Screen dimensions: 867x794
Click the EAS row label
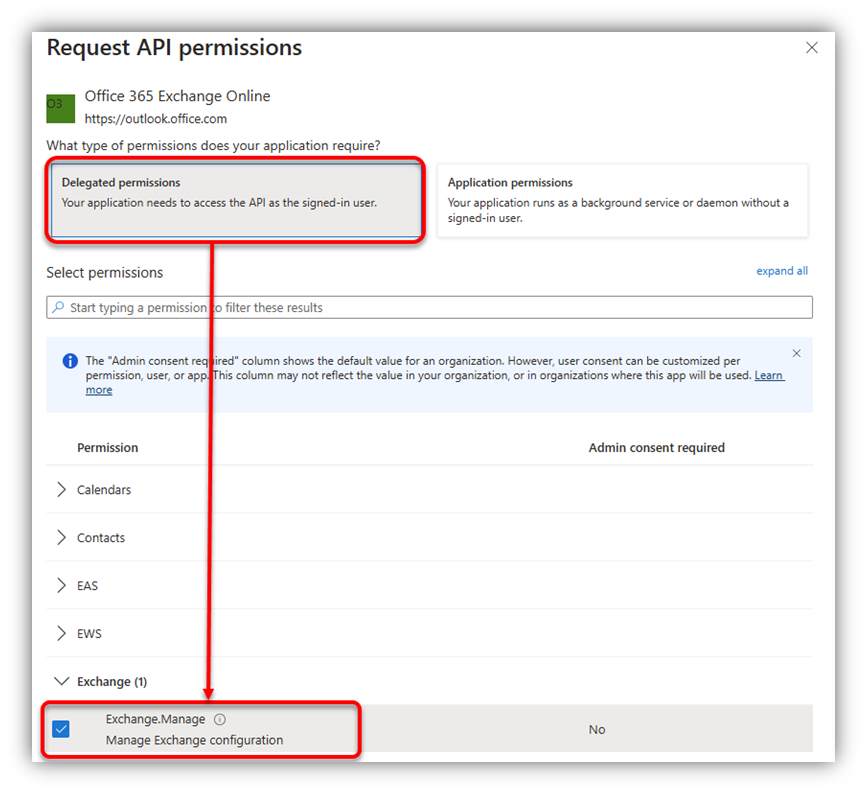pyautogui.click(x=87, y=586)
